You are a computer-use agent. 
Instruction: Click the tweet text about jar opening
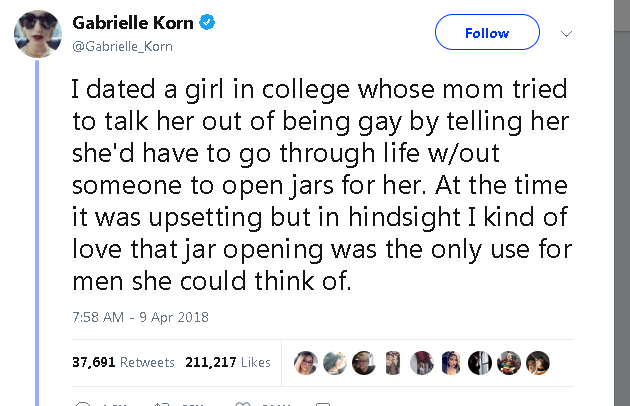pyautogui.click(x=320, y=185)
